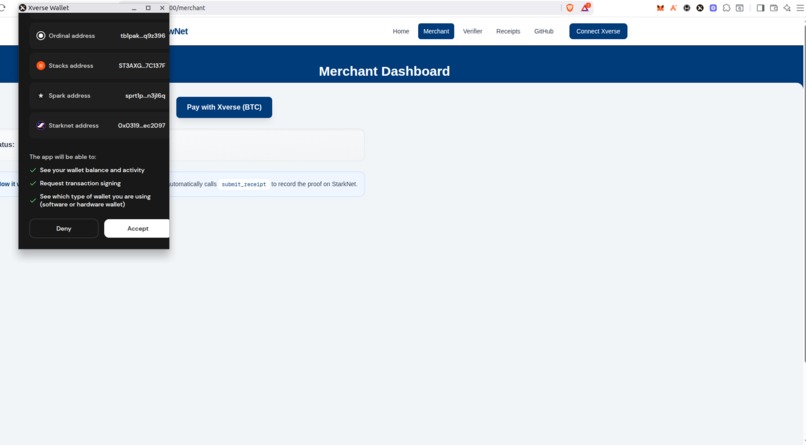The width and height of the screenshot is (806, 445).
Task: Click the Starknet address icon
Action: (41, 125)
